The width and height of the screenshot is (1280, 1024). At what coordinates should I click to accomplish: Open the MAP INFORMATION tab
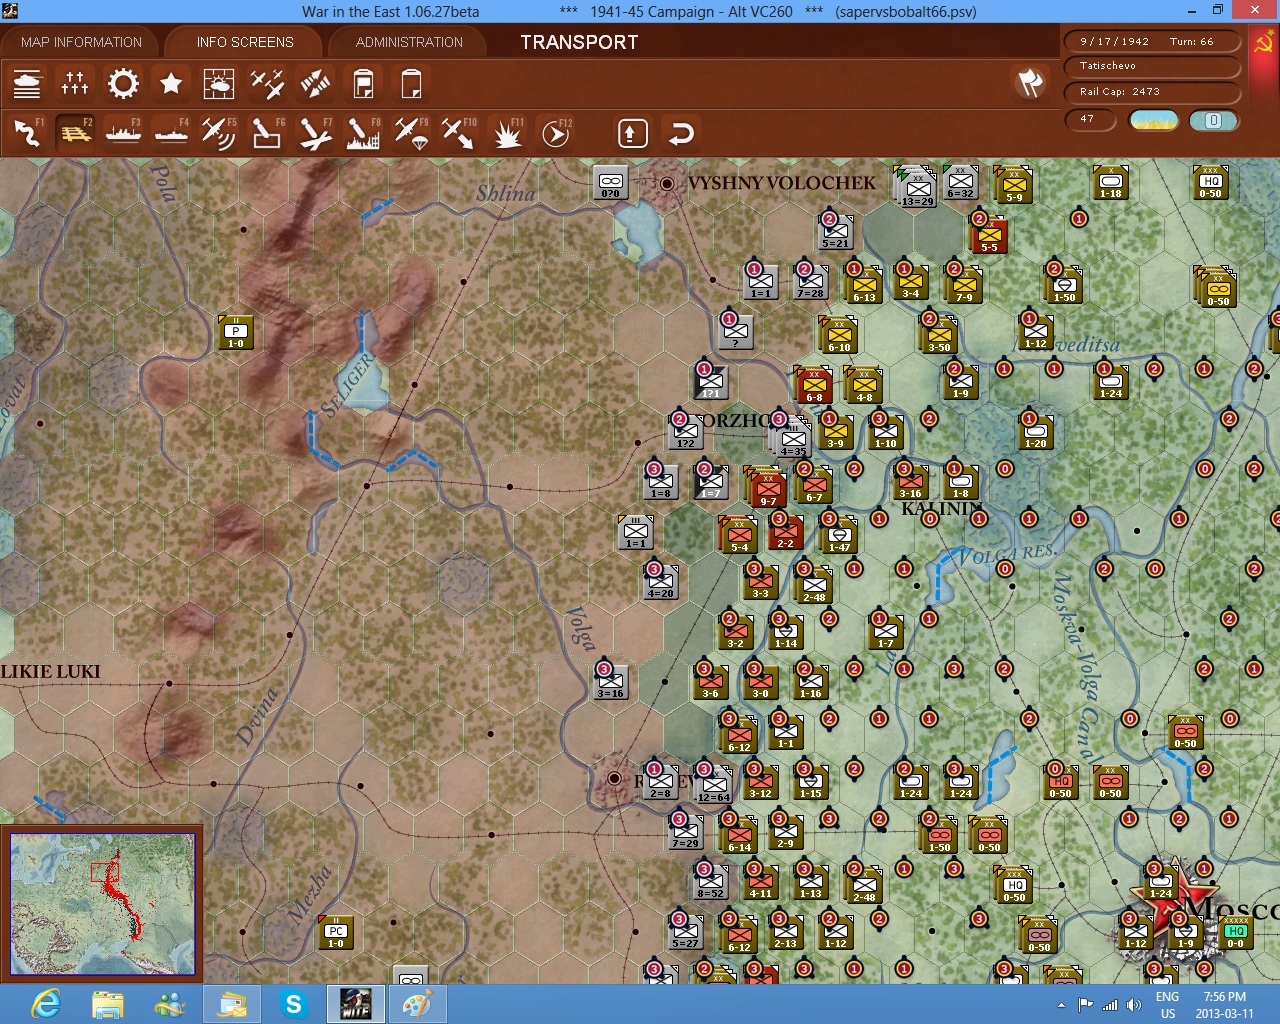pos(82,42)
